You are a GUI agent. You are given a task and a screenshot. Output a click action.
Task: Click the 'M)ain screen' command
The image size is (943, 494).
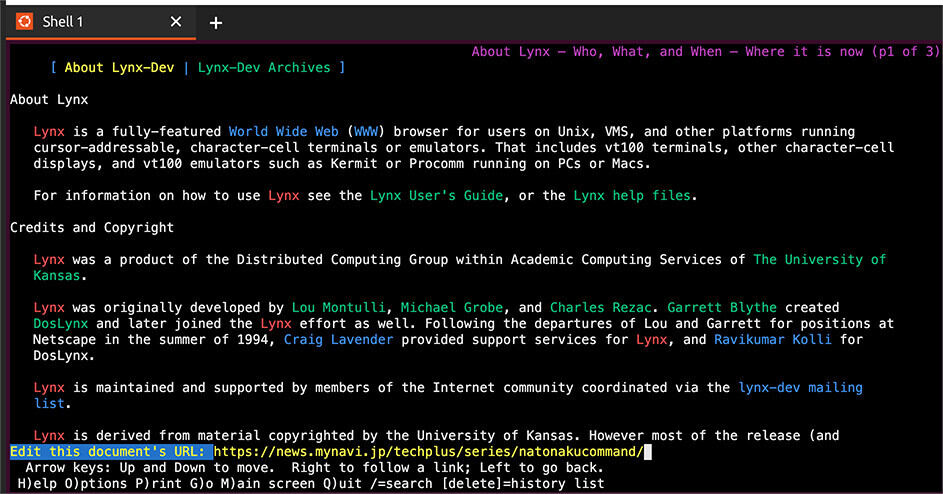(268, 483)
